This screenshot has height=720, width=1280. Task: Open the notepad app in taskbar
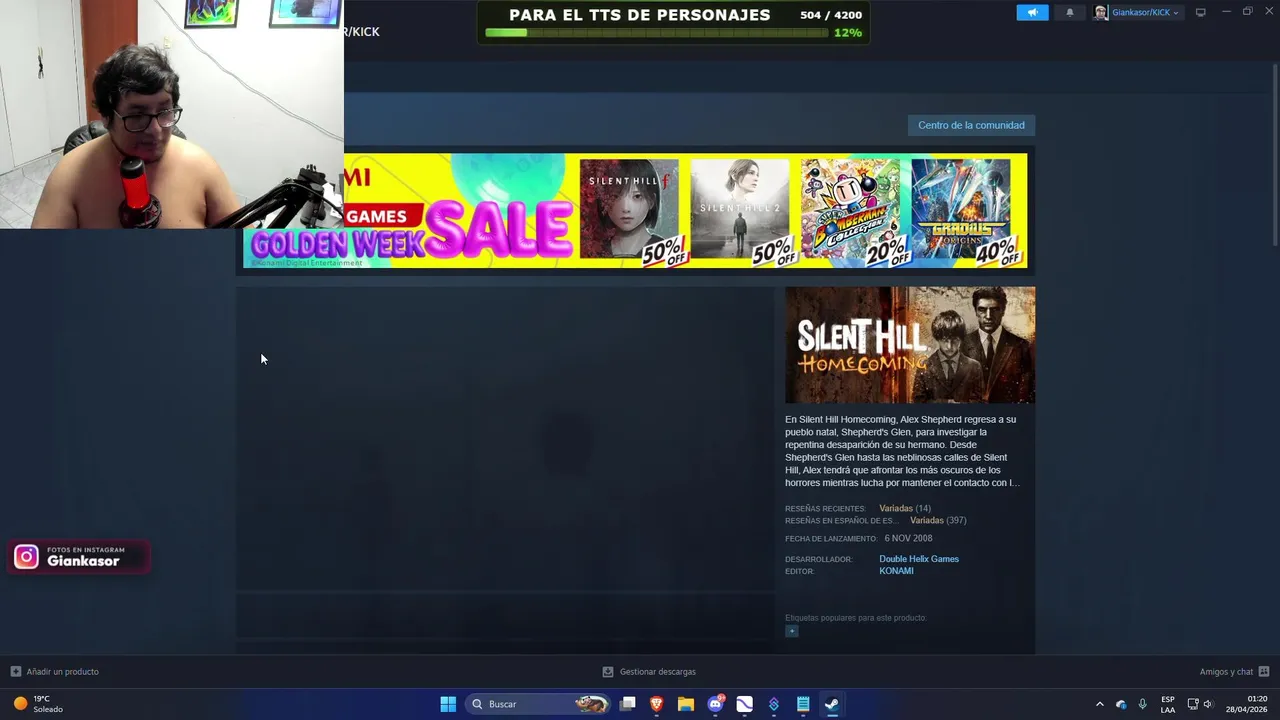point(803,704)
